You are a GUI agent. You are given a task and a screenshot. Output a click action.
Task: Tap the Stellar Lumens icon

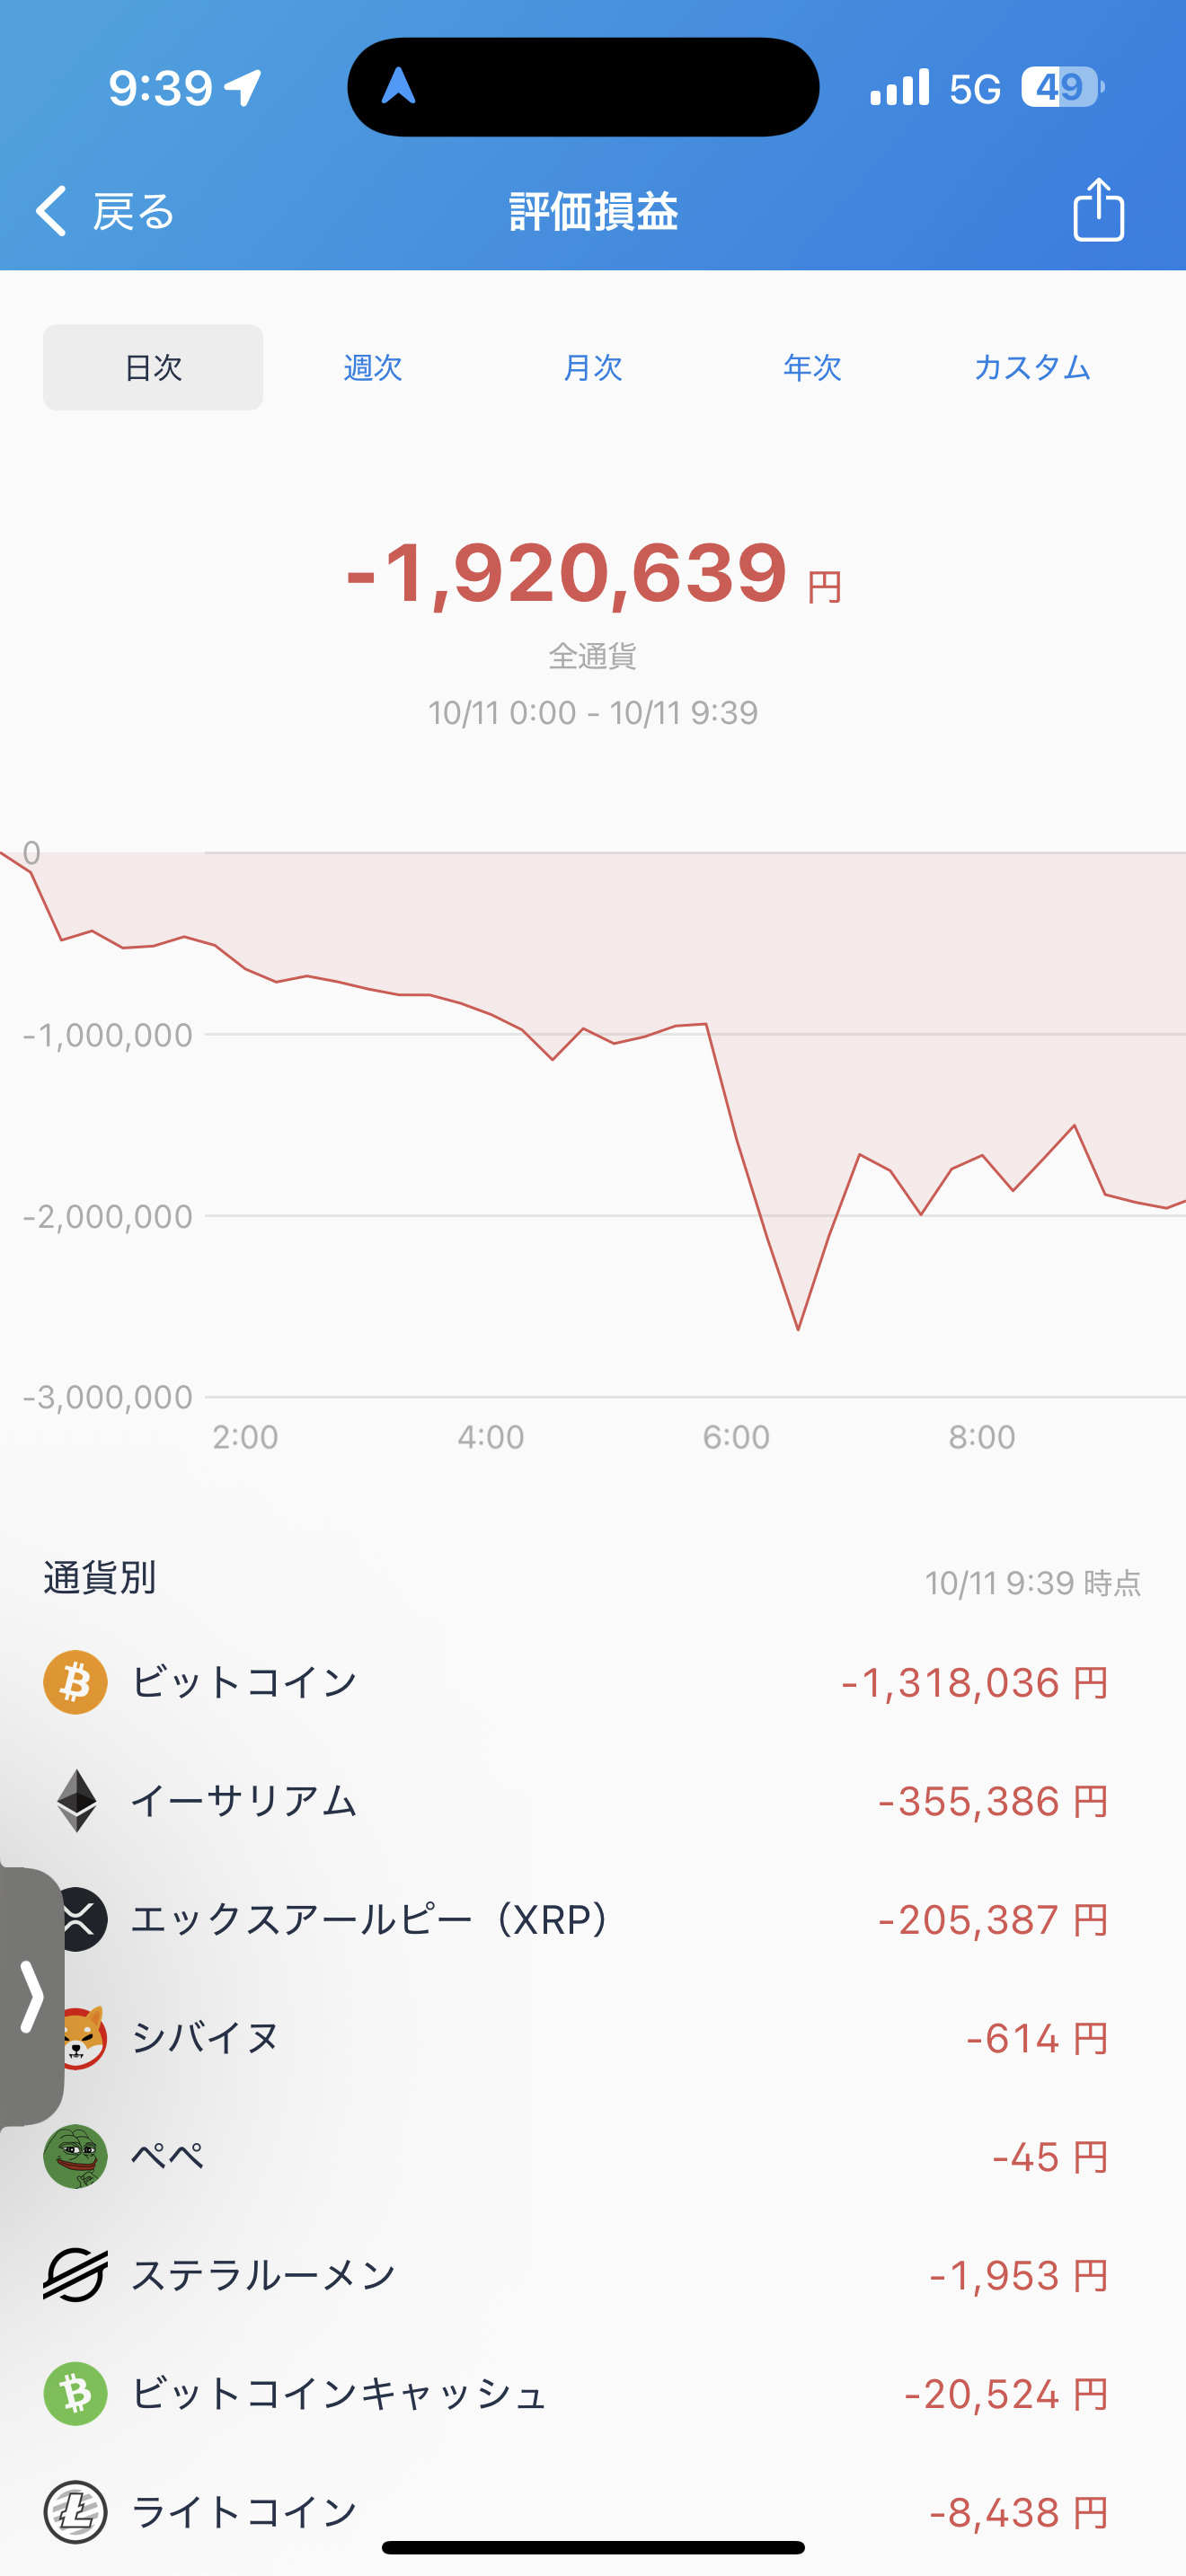pyautogui.click(x=75, y=2276)
